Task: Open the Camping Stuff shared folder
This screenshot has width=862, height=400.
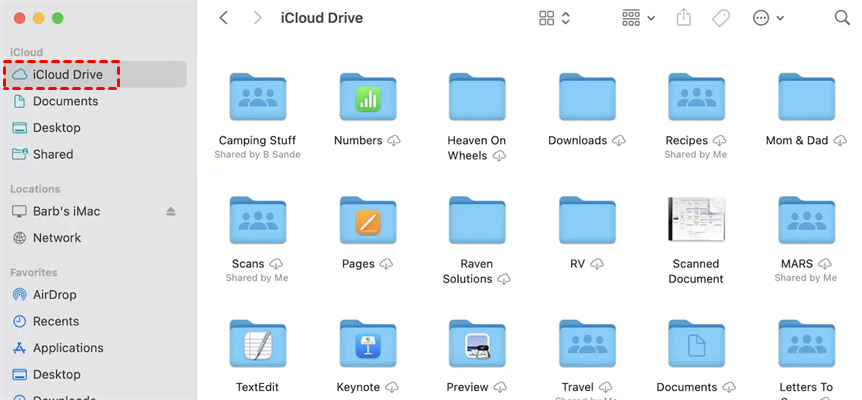Action: [x=258, y=97]
